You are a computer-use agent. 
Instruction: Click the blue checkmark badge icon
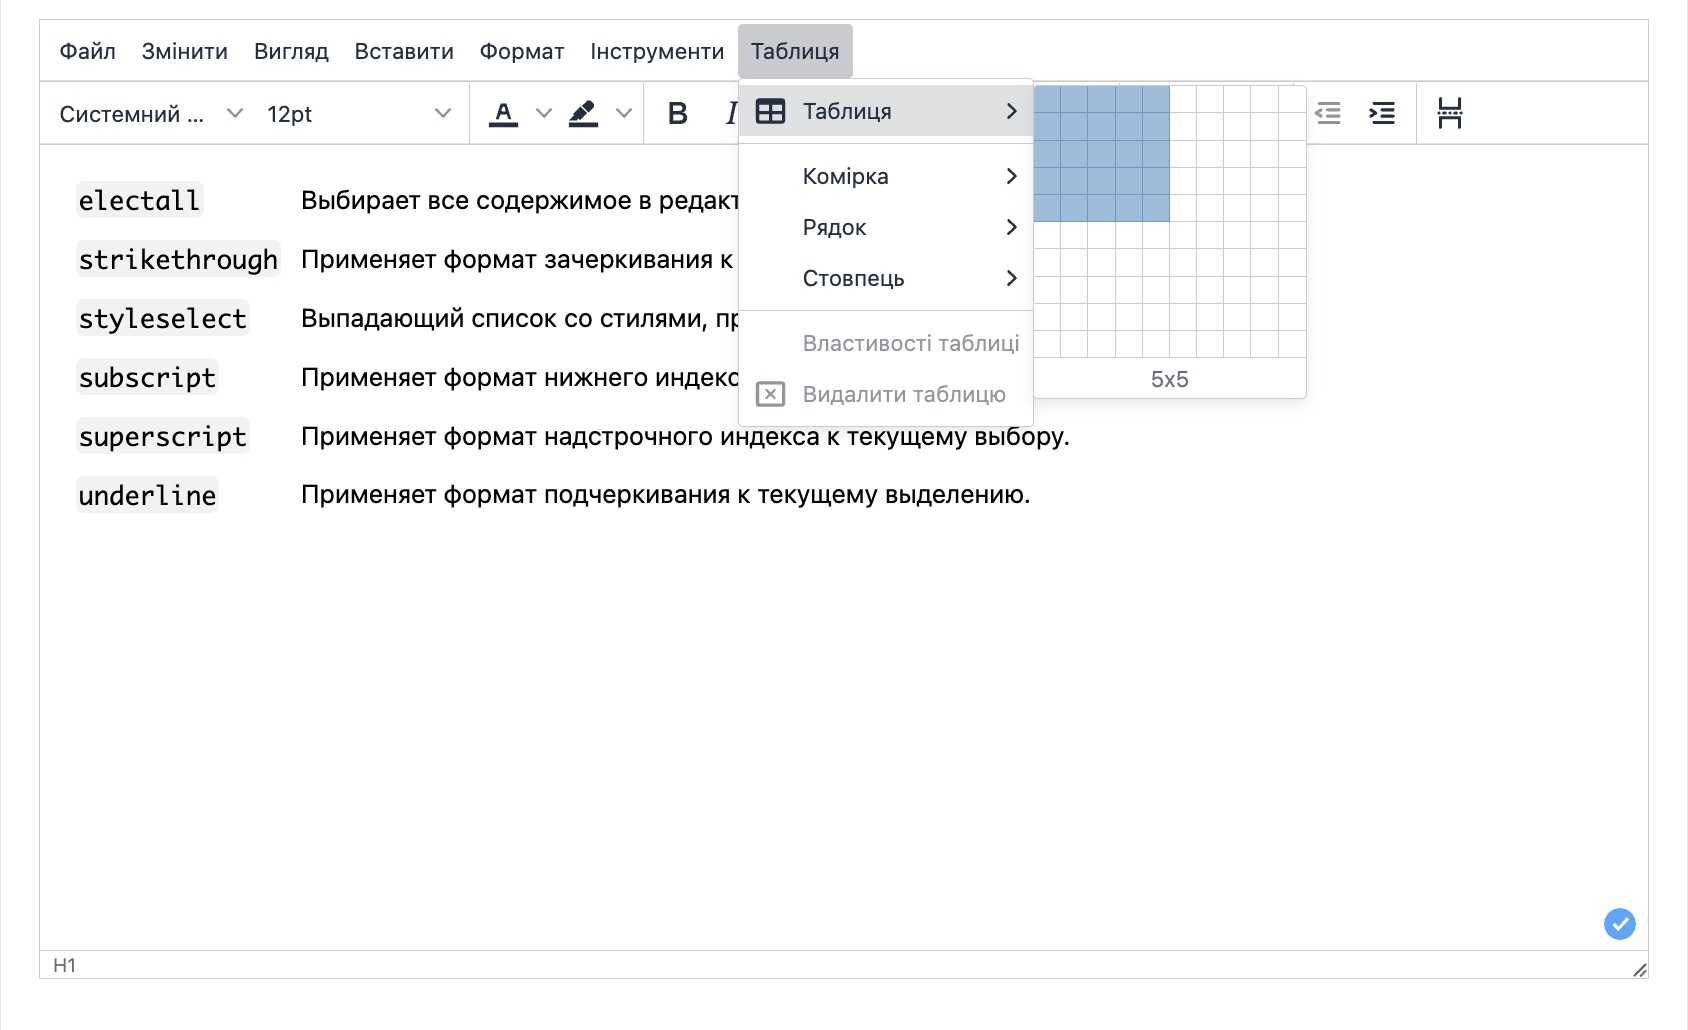coord(1619,923)
